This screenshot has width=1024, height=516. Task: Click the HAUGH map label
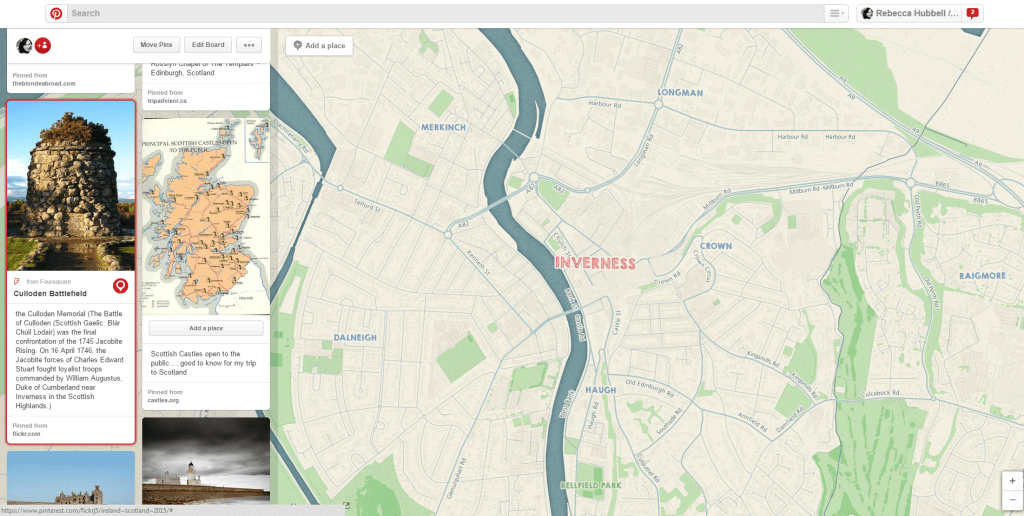point(600,390)
